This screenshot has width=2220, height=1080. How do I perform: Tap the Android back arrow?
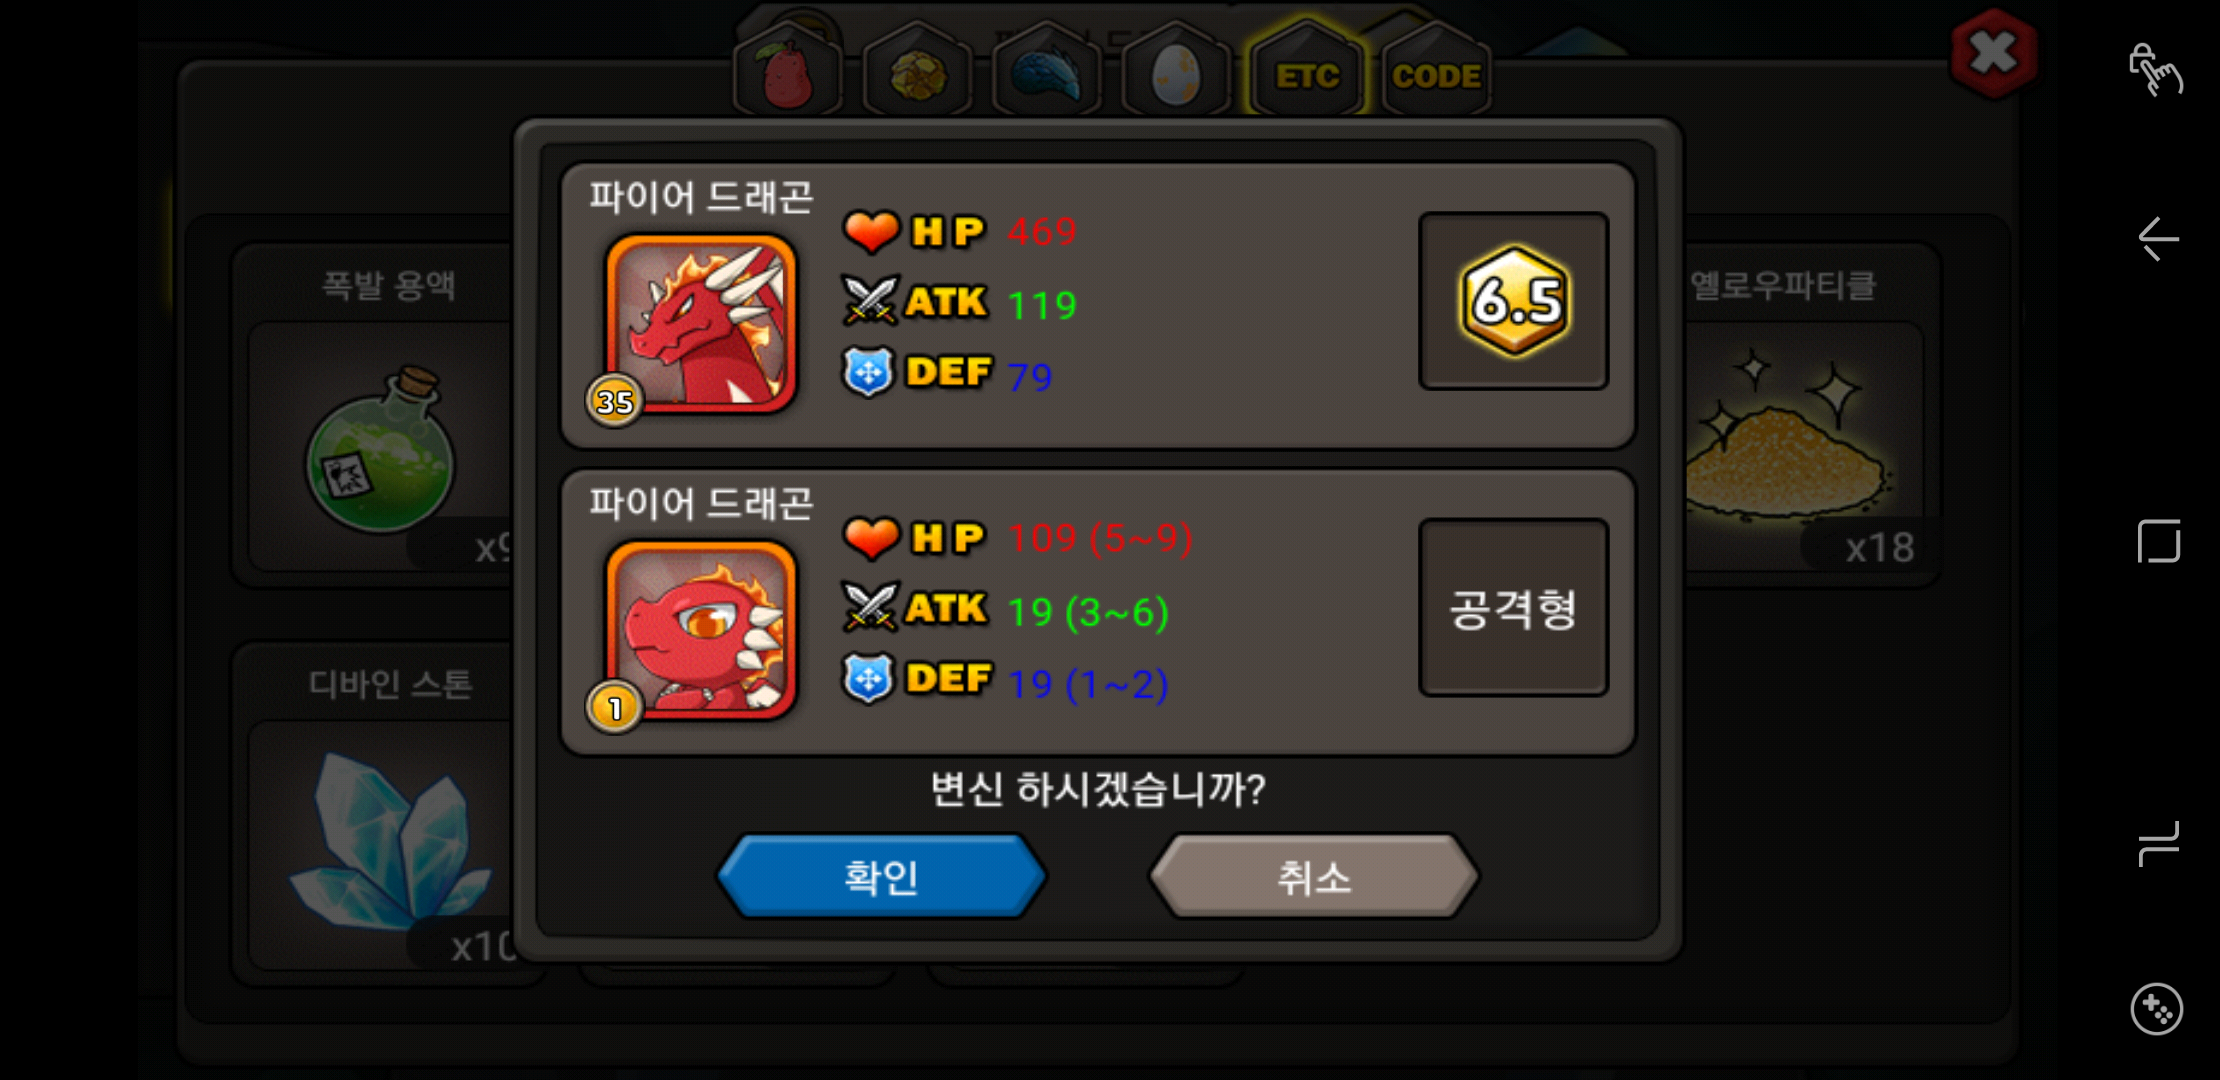pyautogui.click(x=2158, y=239)
